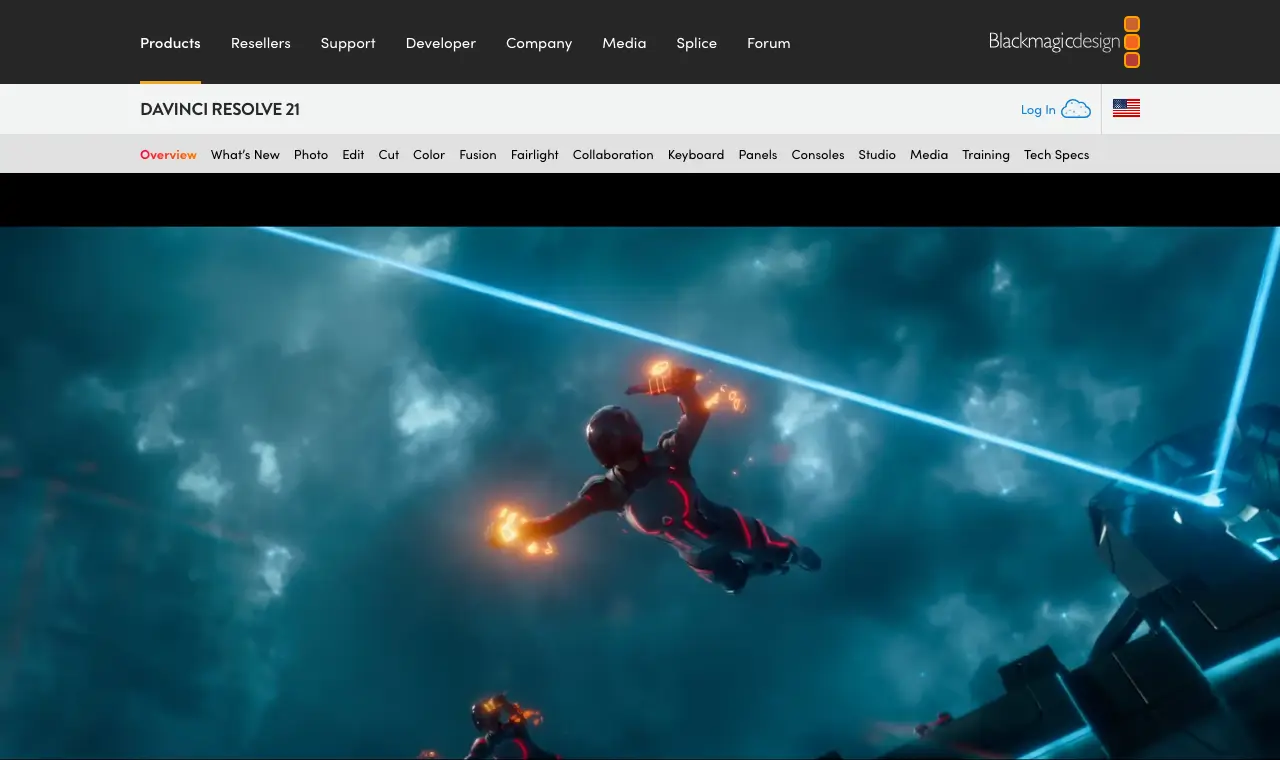Image resolution: width=1280 pixels, height=760 pixels.
Task: Visit the Forum link
Action: [769, 43]
